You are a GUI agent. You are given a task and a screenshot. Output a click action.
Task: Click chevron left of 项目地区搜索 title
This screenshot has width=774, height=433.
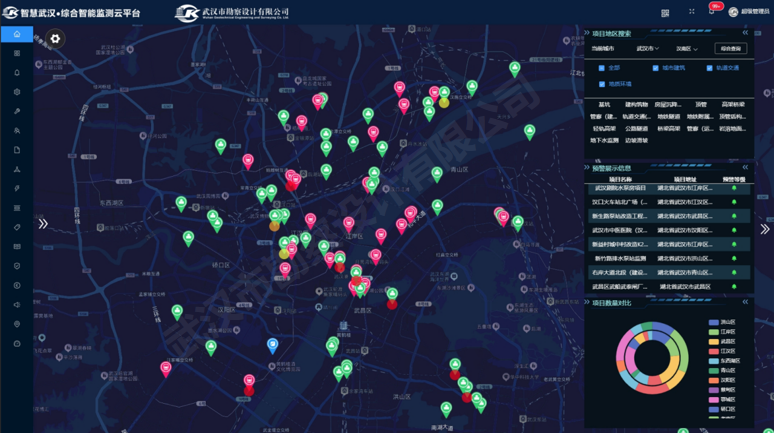click(587, 33)
